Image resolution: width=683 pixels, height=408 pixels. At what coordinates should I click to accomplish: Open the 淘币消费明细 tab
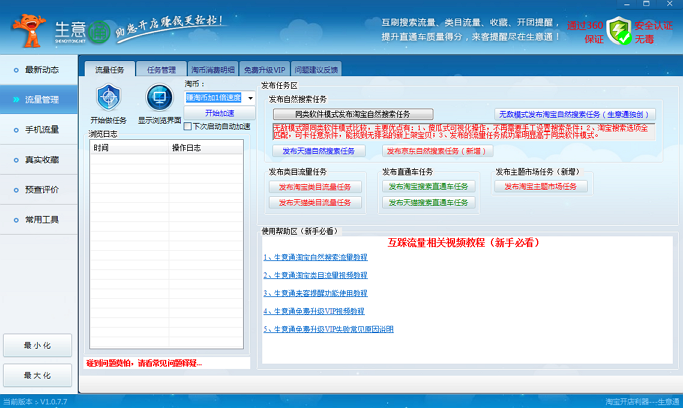[213, 70]
